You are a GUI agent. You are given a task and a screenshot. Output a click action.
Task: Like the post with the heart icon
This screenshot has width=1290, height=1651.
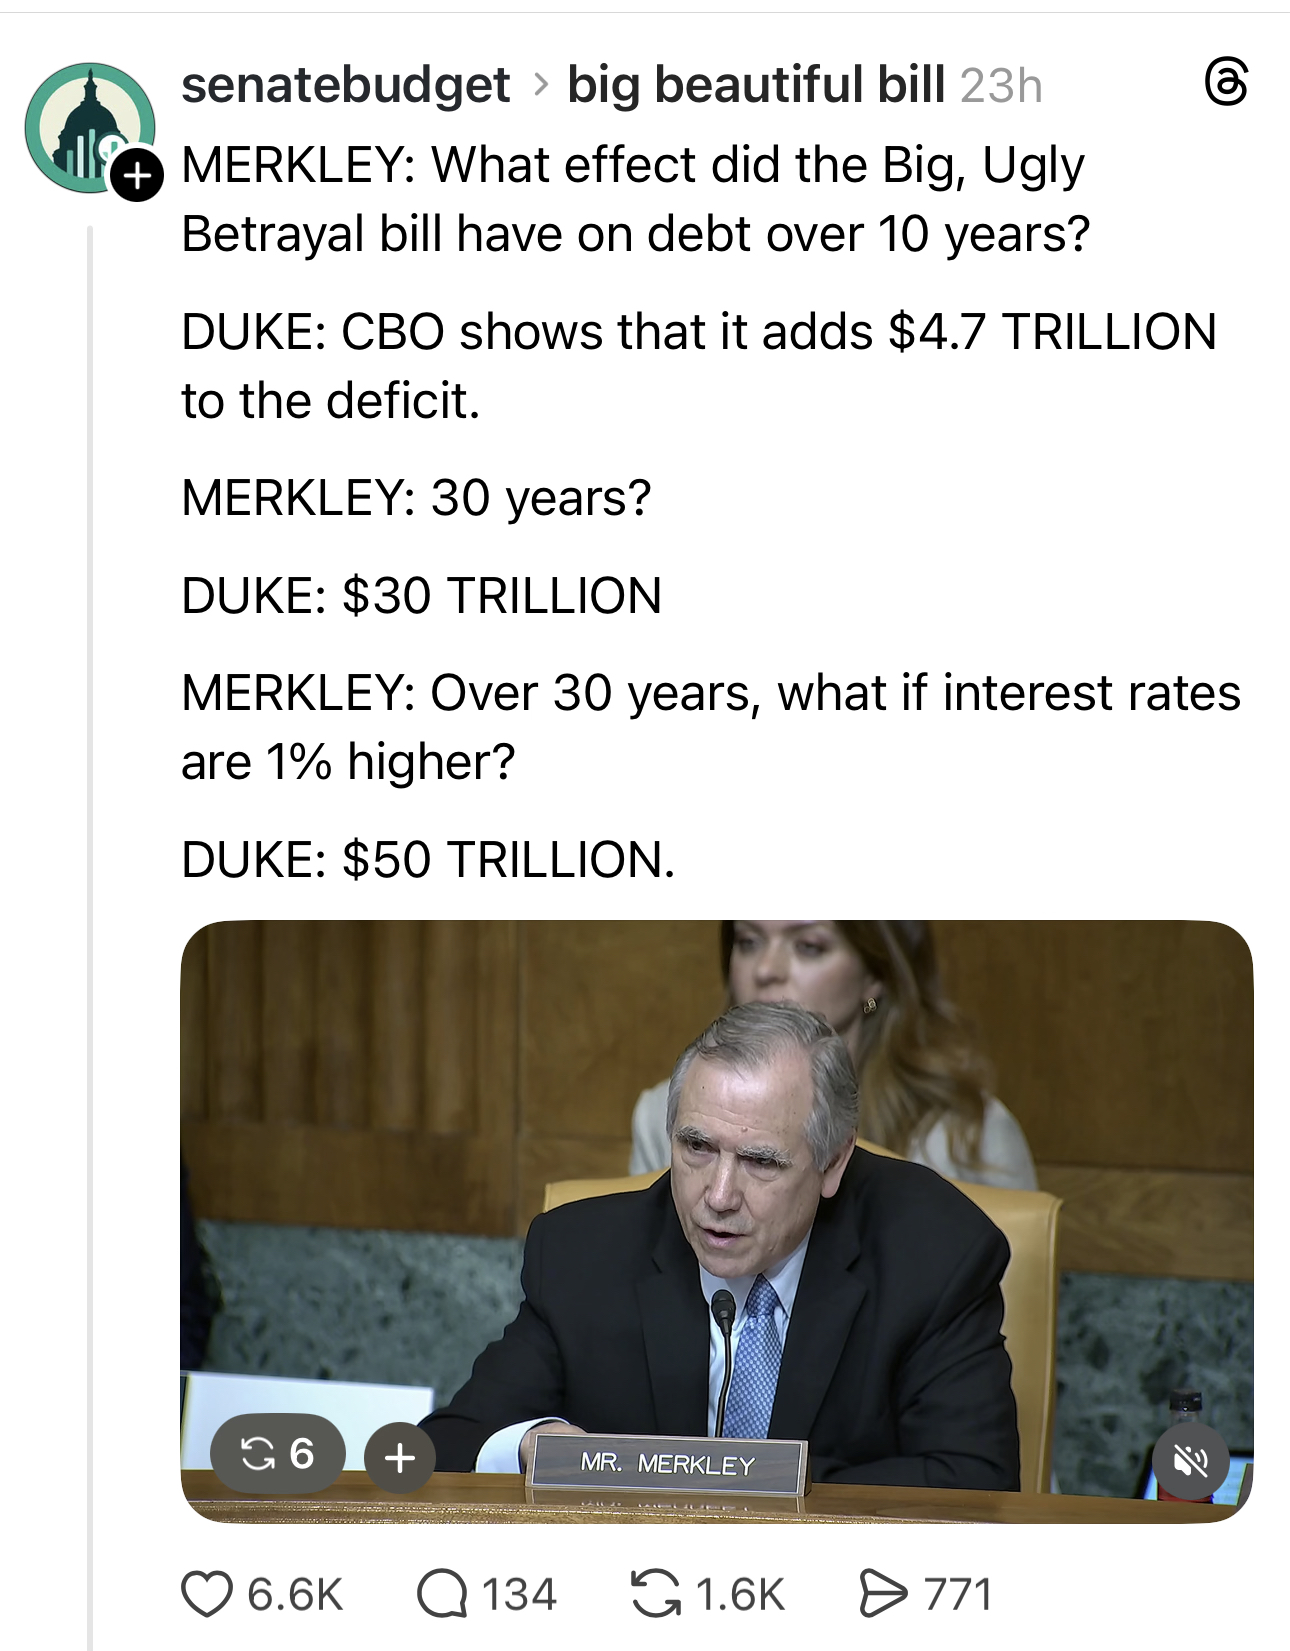pyautogui.click(x=206, y=1594)
